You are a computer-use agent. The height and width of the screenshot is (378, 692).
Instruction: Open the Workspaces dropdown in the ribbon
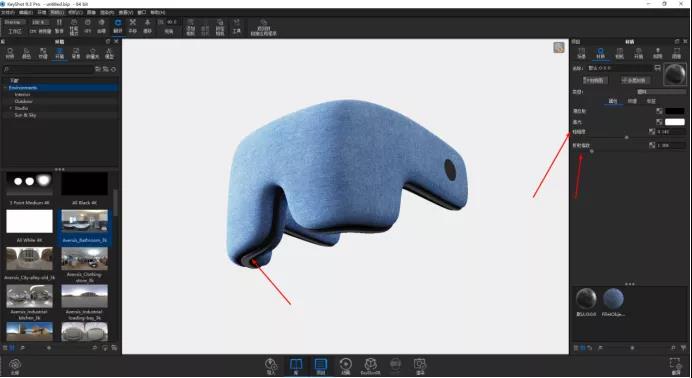15,22
